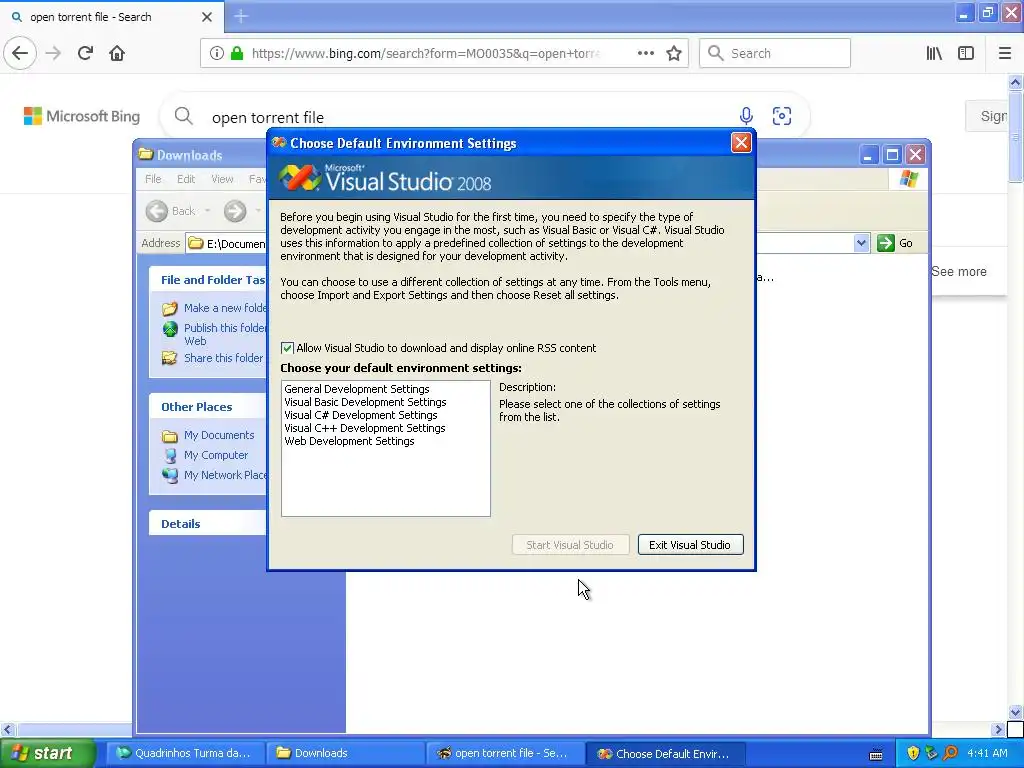1024x768 pixels.
Task: Click the Bing search box text
Action: [x=268, y=118]
